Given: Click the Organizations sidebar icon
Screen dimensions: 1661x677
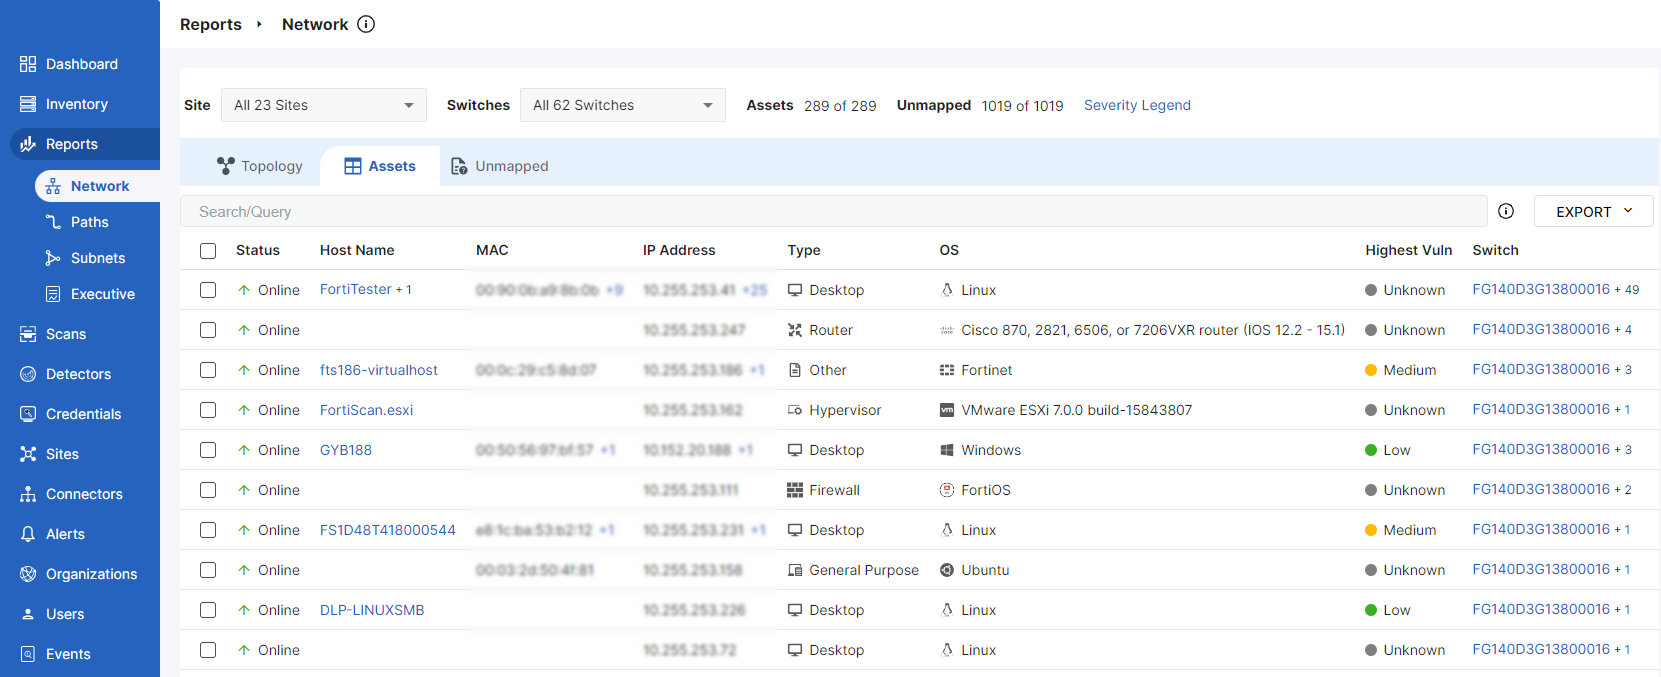Looking at the screenshot, I should click(28, 574).
